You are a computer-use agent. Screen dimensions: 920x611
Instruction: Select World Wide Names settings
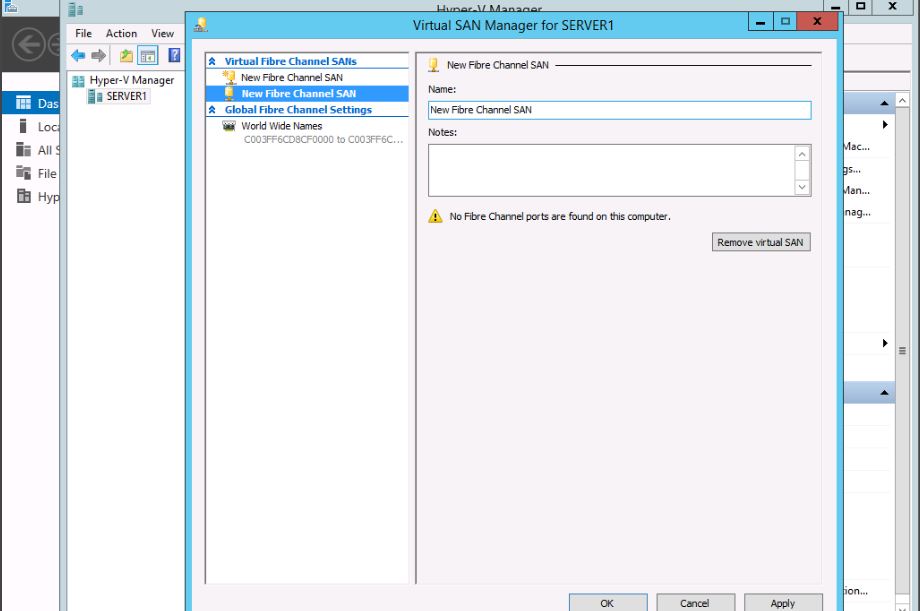tap(282, 126)
